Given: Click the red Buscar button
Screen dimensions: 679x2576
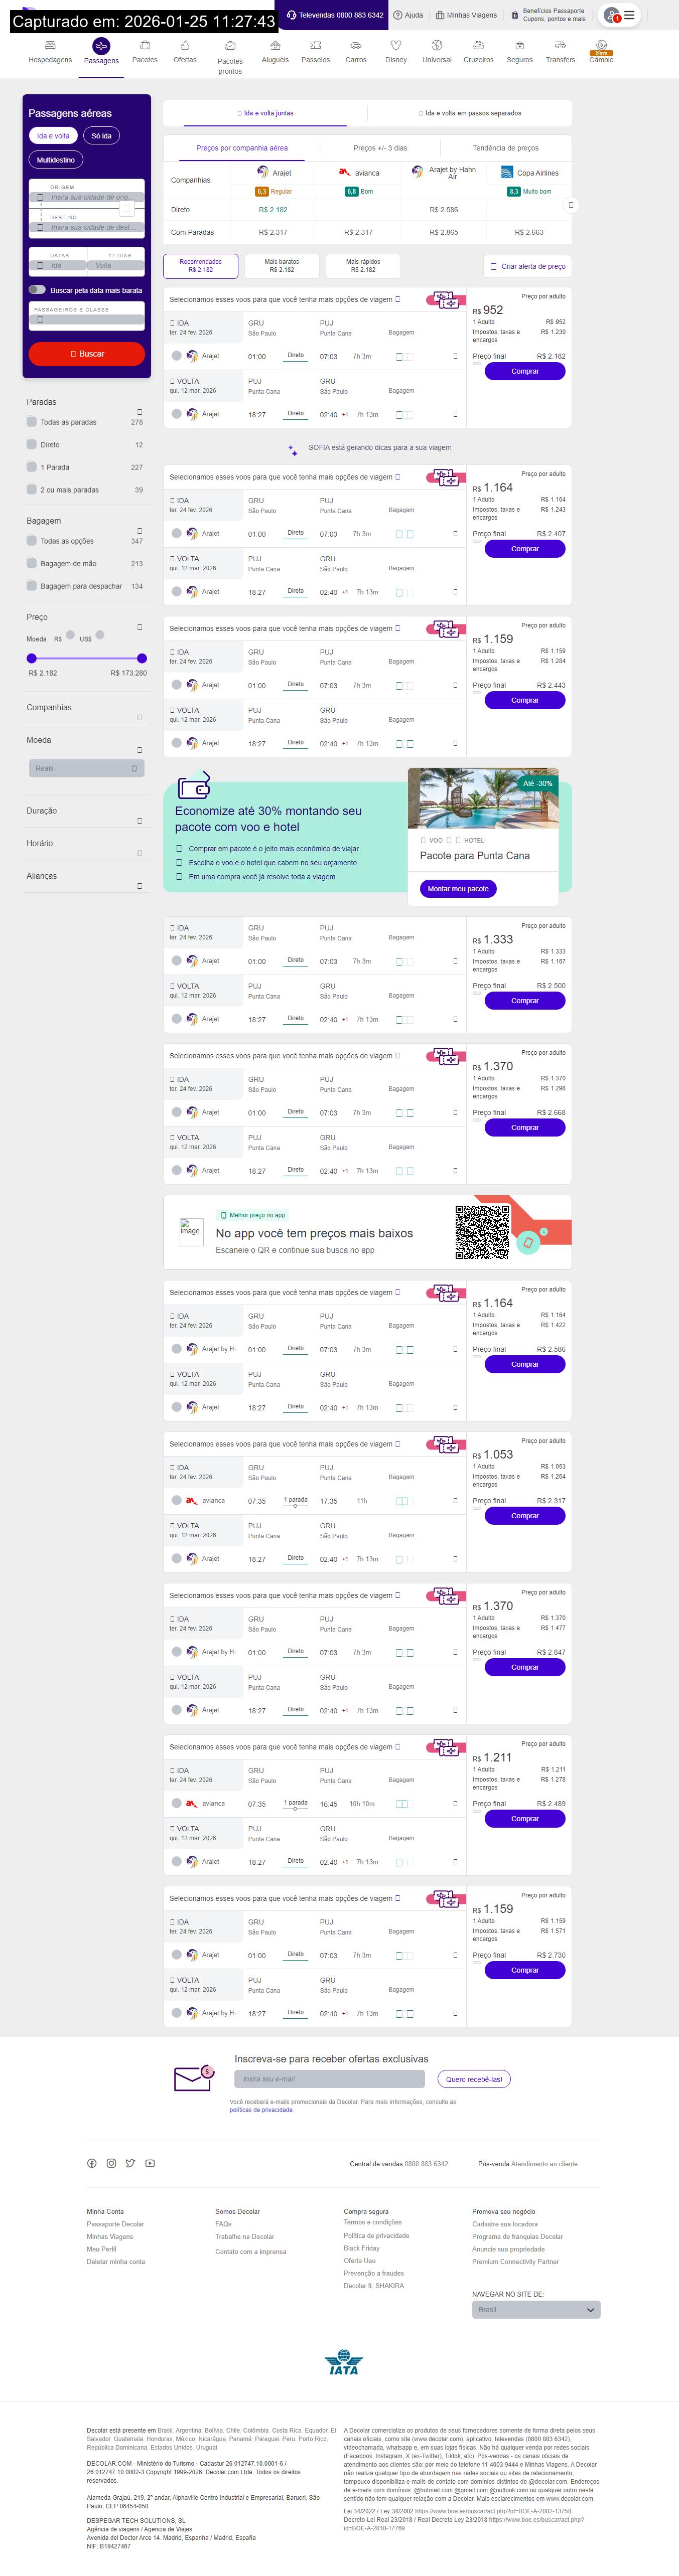Looking at the screenshot, I should (x=87, y=354).
